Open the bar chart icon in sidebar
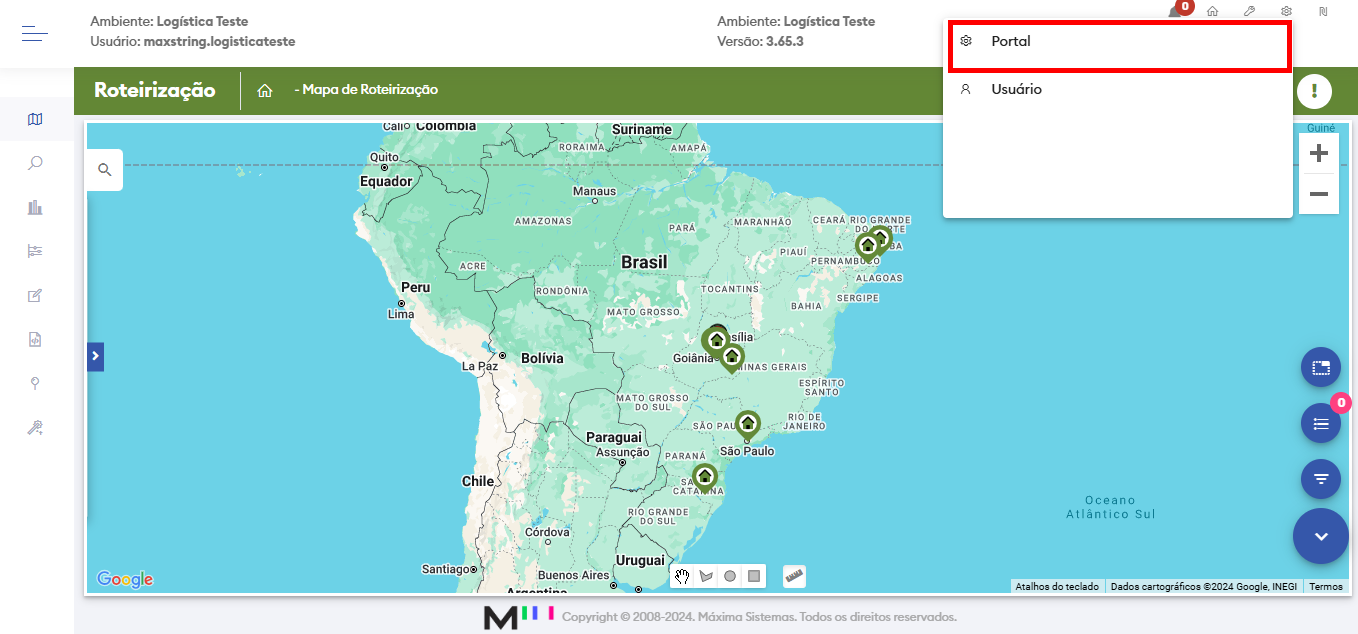 (35, 207)
